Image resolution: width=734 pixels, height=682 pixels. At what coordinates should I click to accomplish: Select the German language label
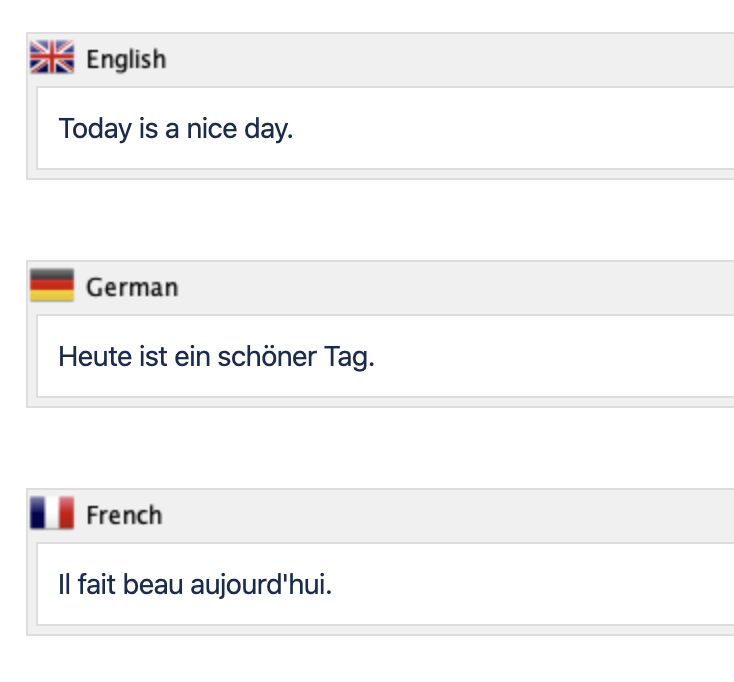point(132,287)
